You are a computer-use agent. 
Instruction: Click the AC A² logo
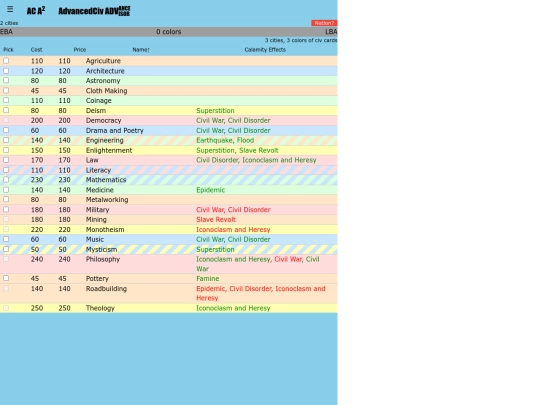click(x=36, y=11)
